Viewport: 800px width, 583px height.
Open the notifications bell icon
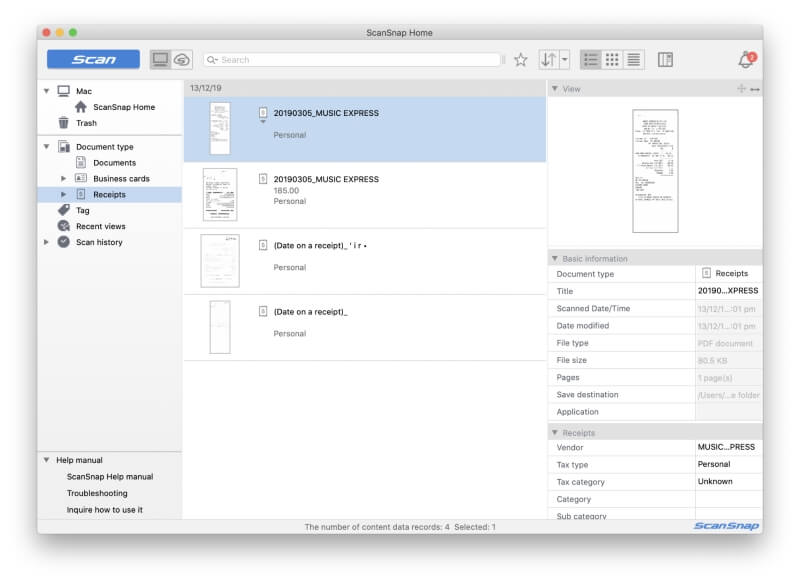[x=746, y=60]
